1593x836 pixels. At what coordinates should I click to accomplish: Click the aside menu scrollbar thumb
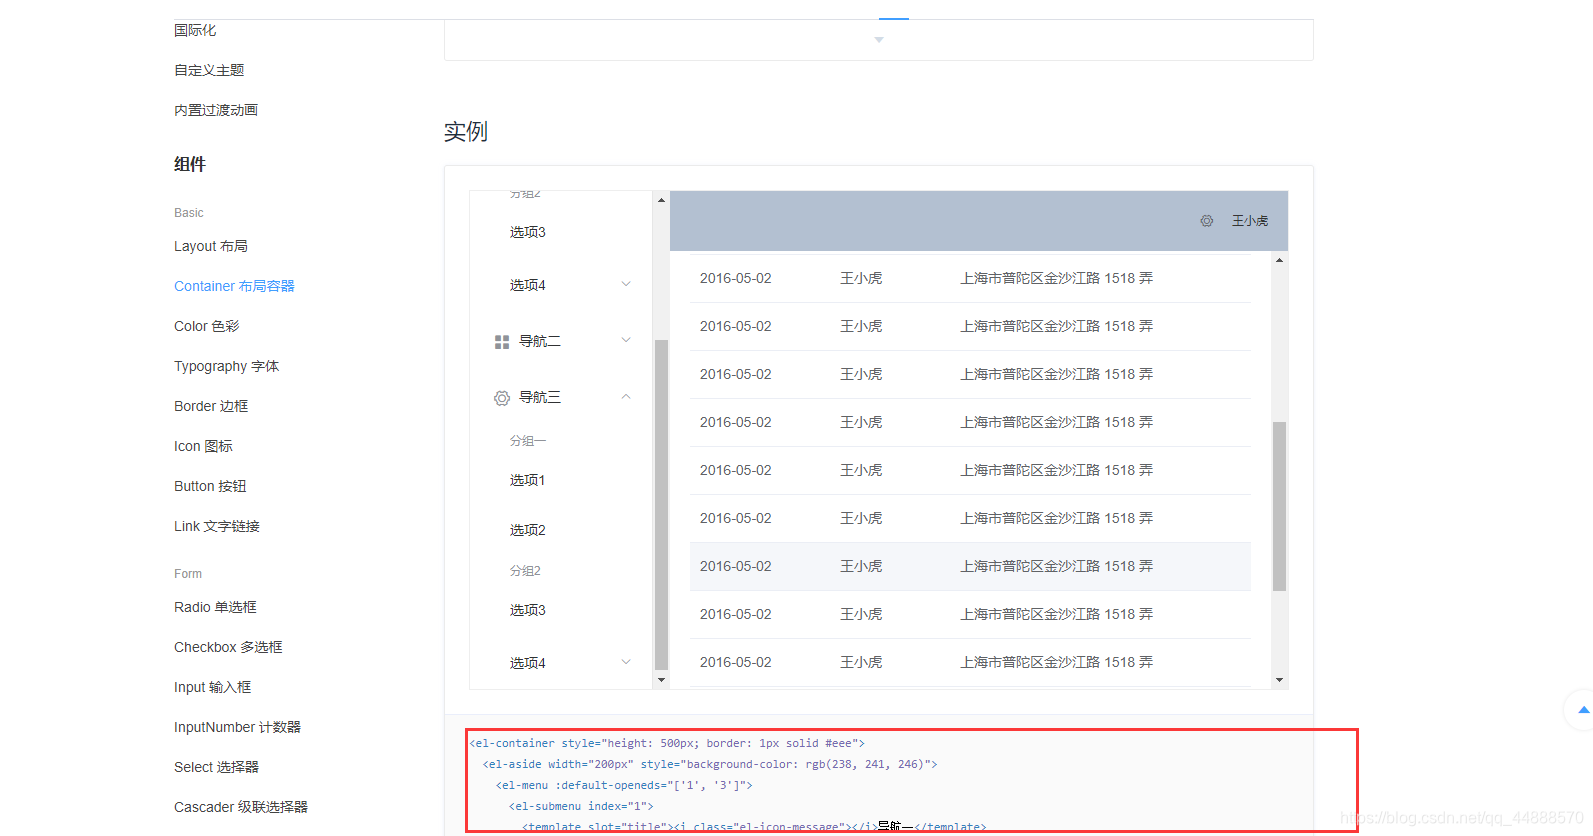coord(661,504)
